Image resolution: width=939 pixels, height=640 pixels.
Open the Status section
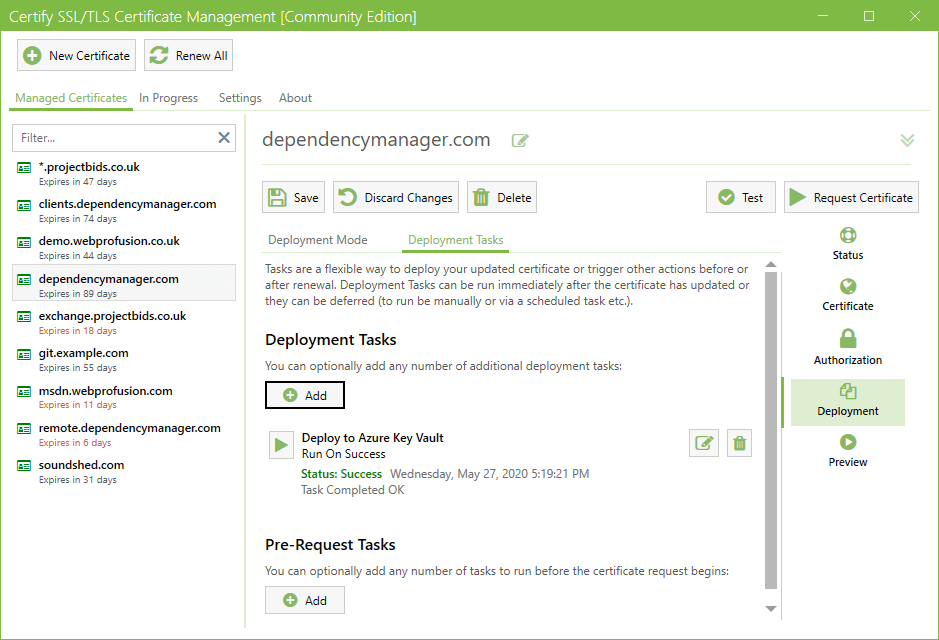click(847, 243)
